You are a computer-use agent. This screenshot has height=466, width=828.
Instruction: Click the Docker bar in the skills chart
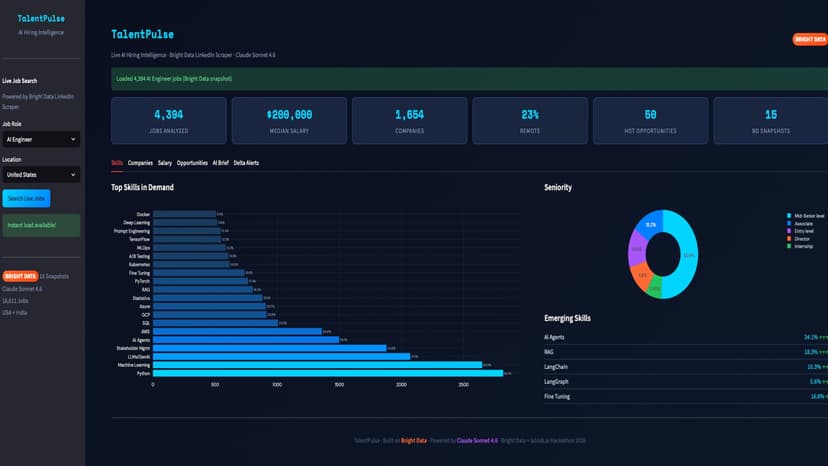click(184, 215)
